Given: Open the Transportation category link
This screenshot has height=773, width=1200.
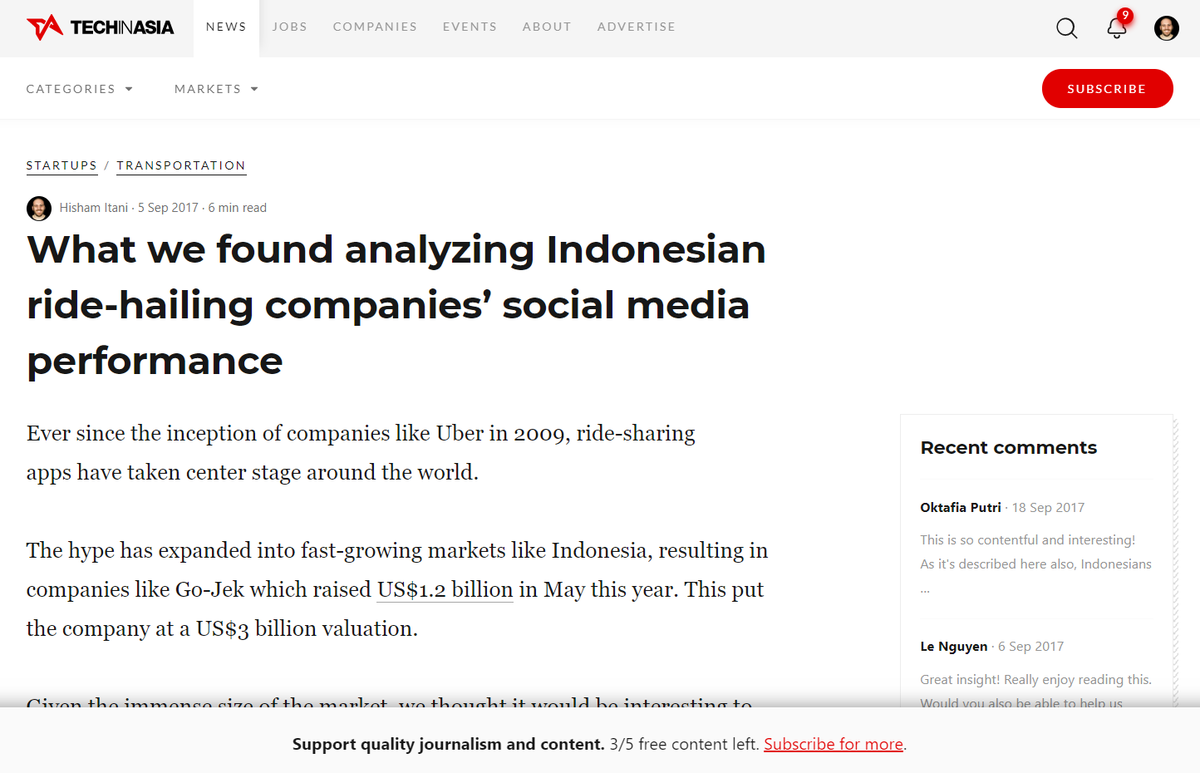Looking at the screenshot, I should (181, 166).
